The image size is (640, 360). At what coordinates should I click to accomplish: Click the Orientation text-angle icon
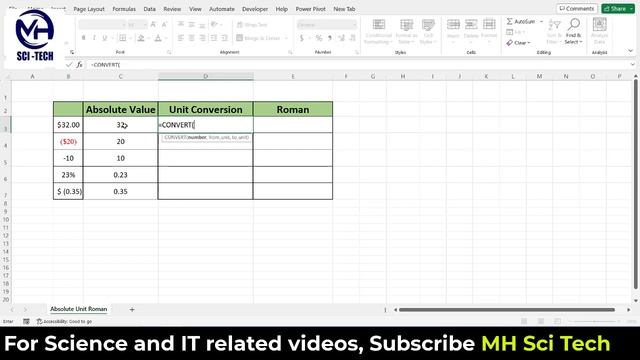coord(214,24)
